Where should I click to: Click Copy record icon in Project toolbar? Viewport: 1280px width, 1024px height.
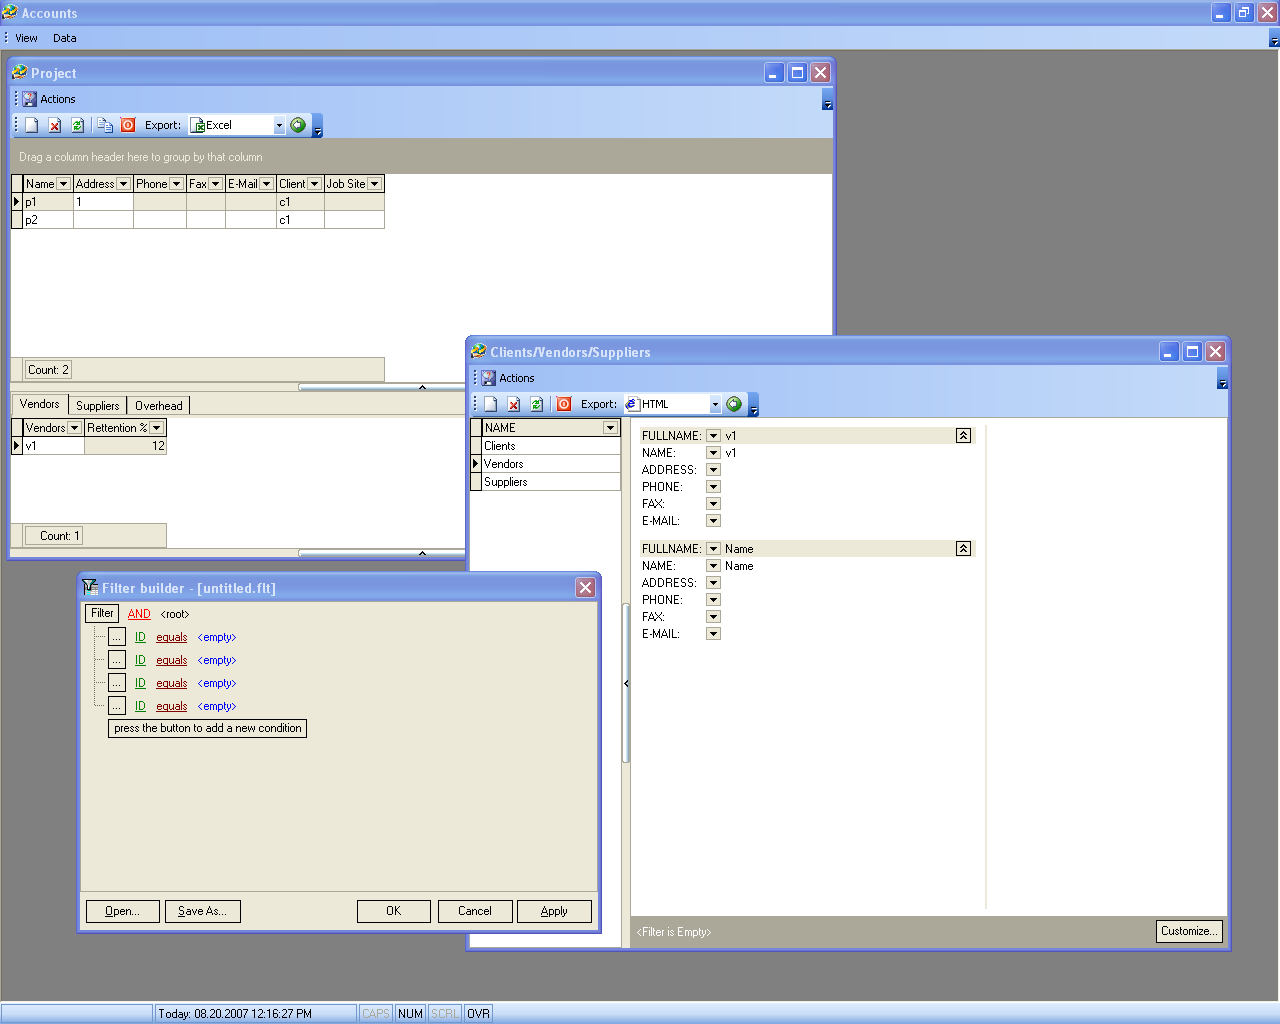coord(105,125)
